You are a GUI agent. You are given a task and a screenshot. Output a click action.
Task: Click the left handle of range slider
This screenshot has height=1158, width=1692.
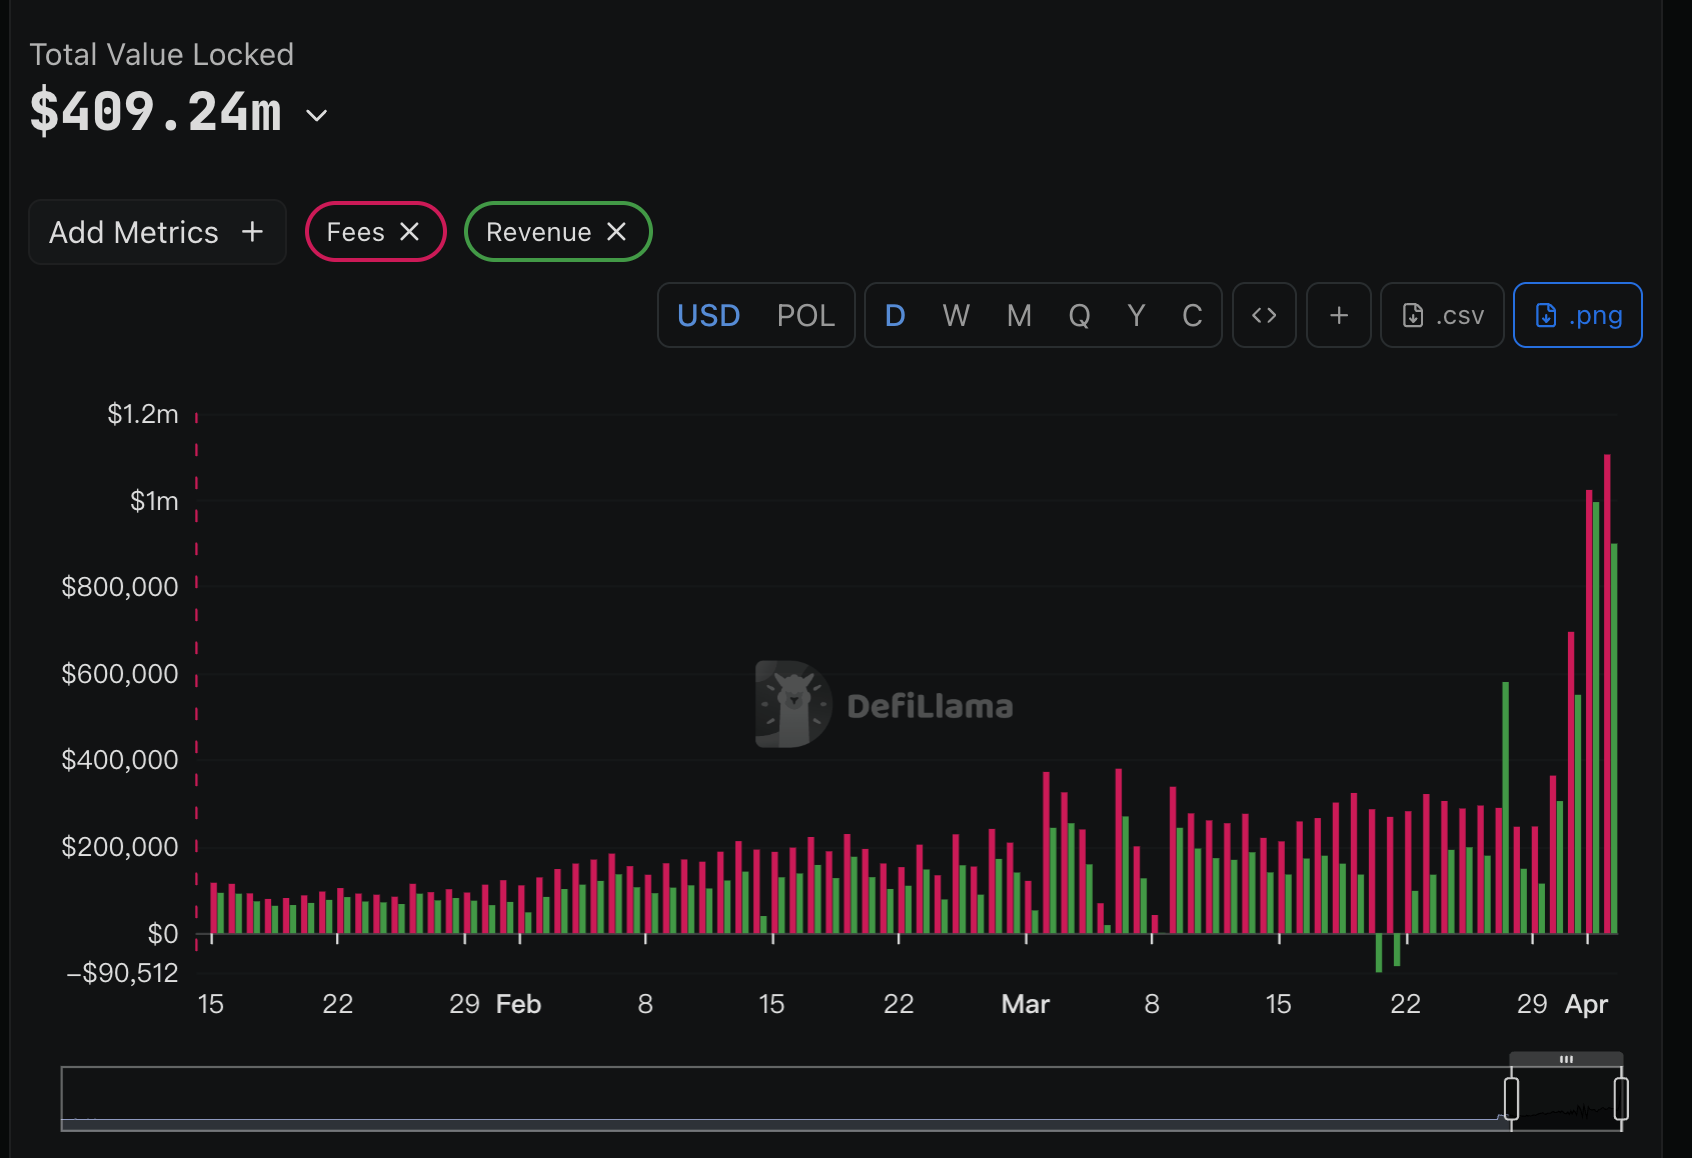click(x=1511, y=1098)
